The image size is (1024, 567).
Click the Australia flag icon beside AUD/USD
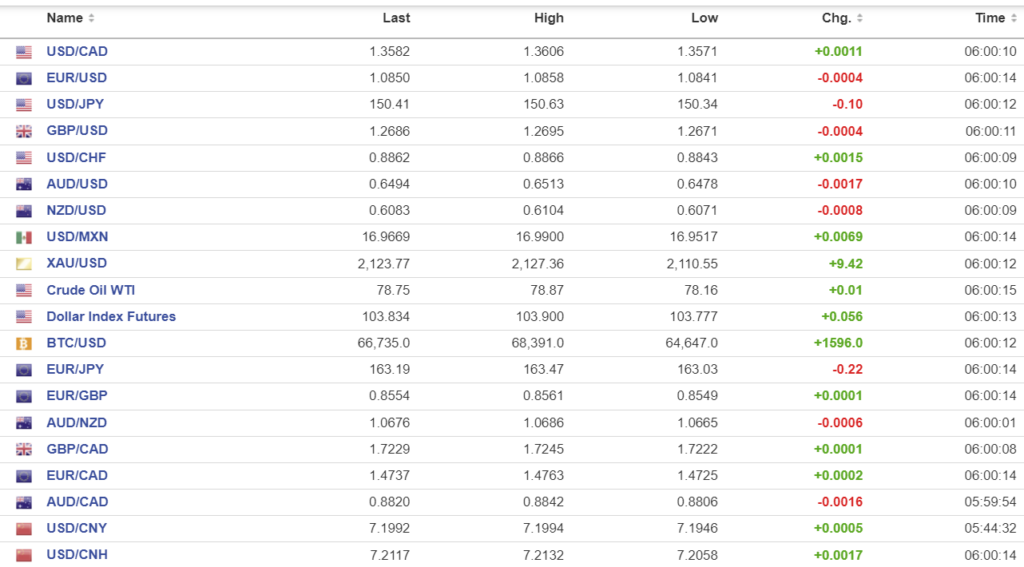click(x=24, y=184)
